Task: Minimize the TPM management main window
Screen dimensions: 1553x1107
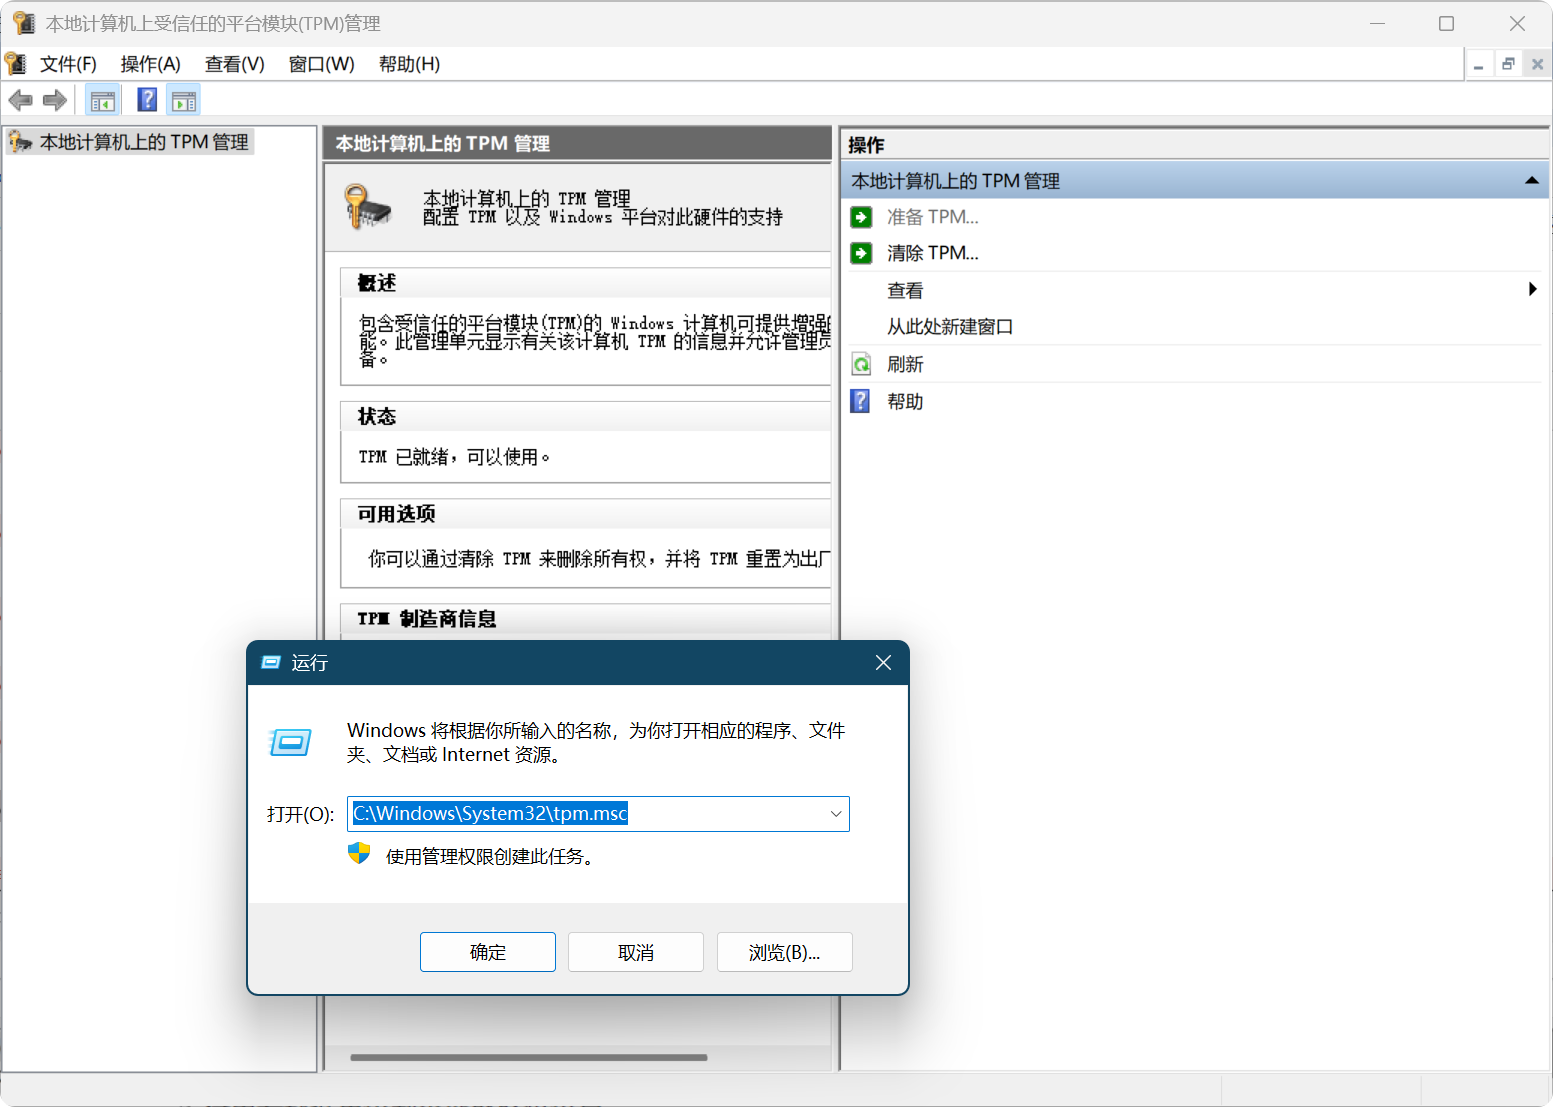Action: pyautogui.click(x=1378, y=23)
